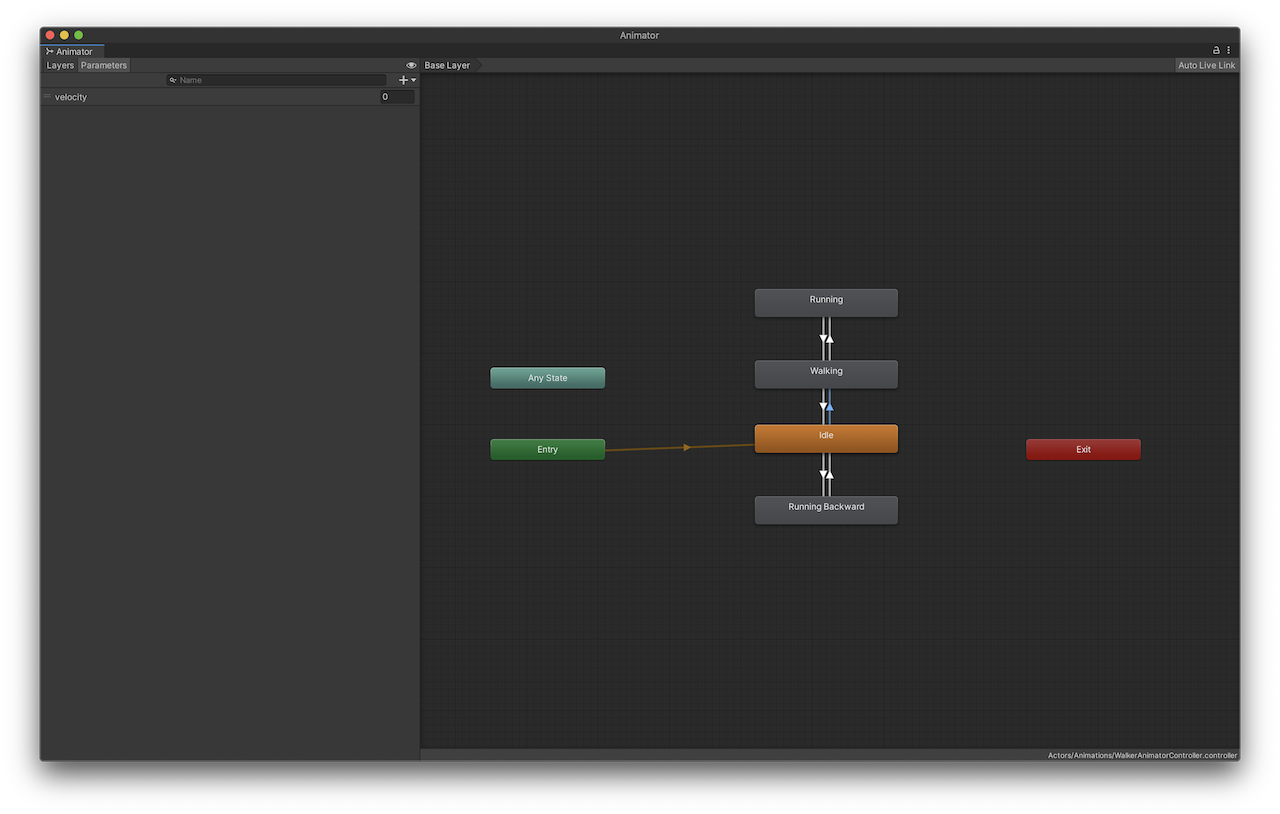
Task: Toggle the eye icon to hide the parameters panel
Action: [x=411, y=65]
